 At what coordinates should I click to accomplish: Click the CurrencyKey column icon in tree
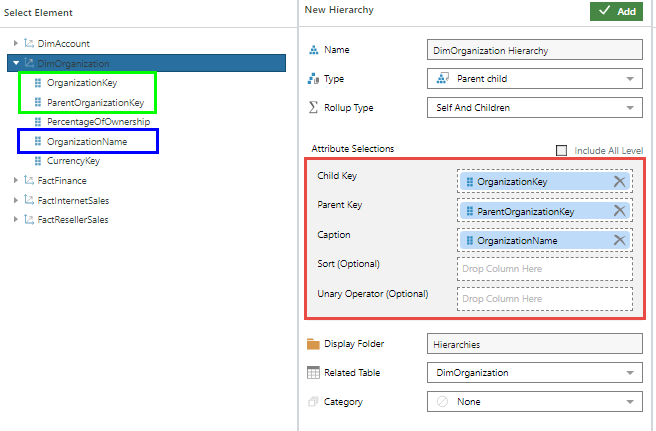(39, 160)
